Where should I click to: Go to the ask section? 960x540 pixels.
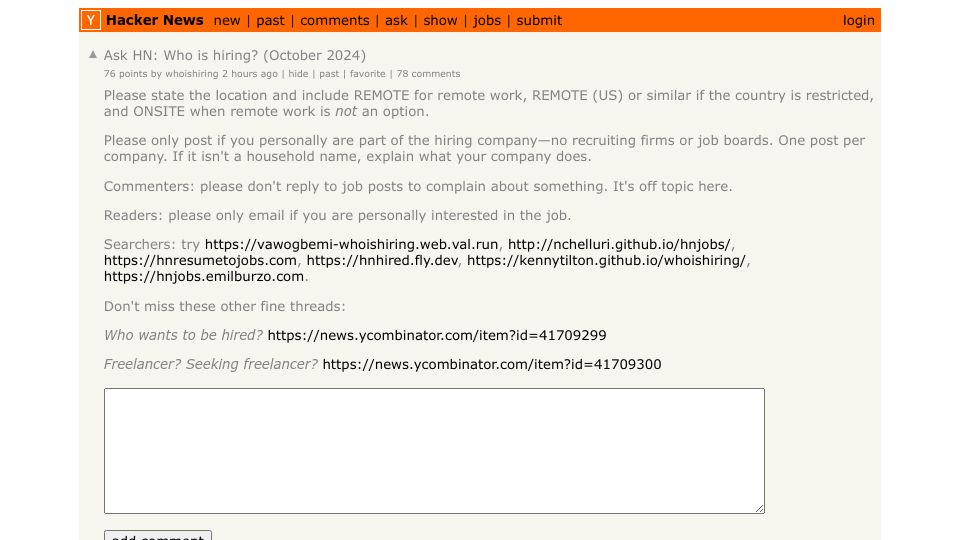pyautogui.click(x=396, y=20)
